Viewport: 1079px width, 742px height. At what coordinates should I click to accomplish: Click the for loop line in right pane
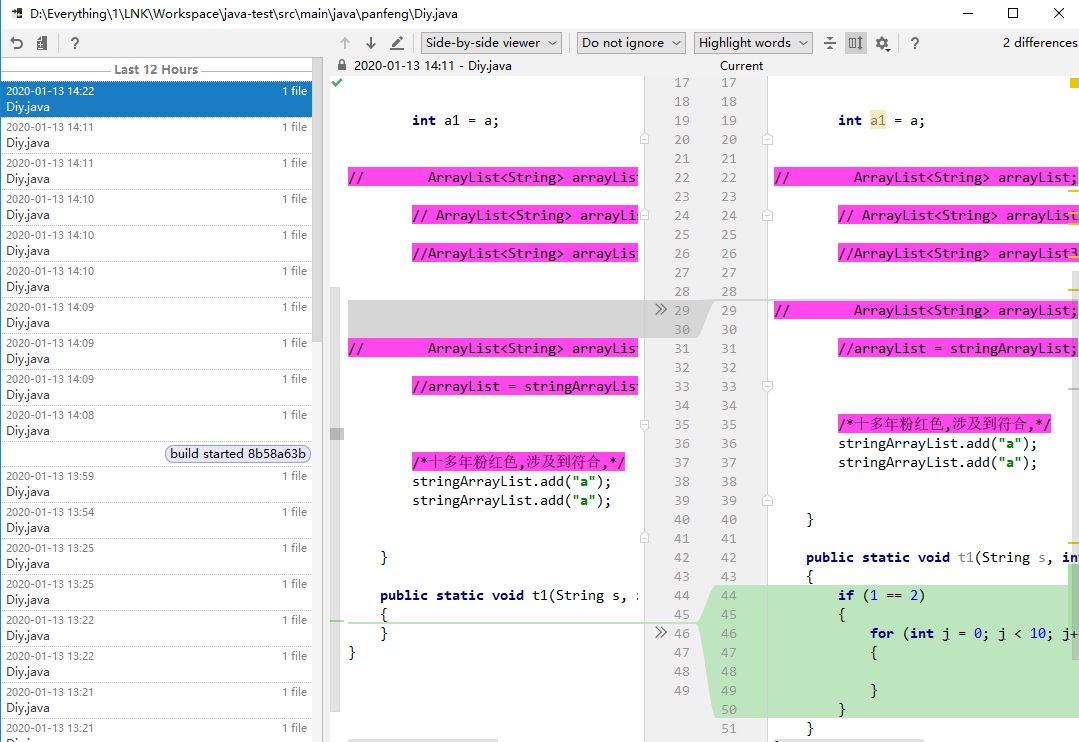point(974,633)
